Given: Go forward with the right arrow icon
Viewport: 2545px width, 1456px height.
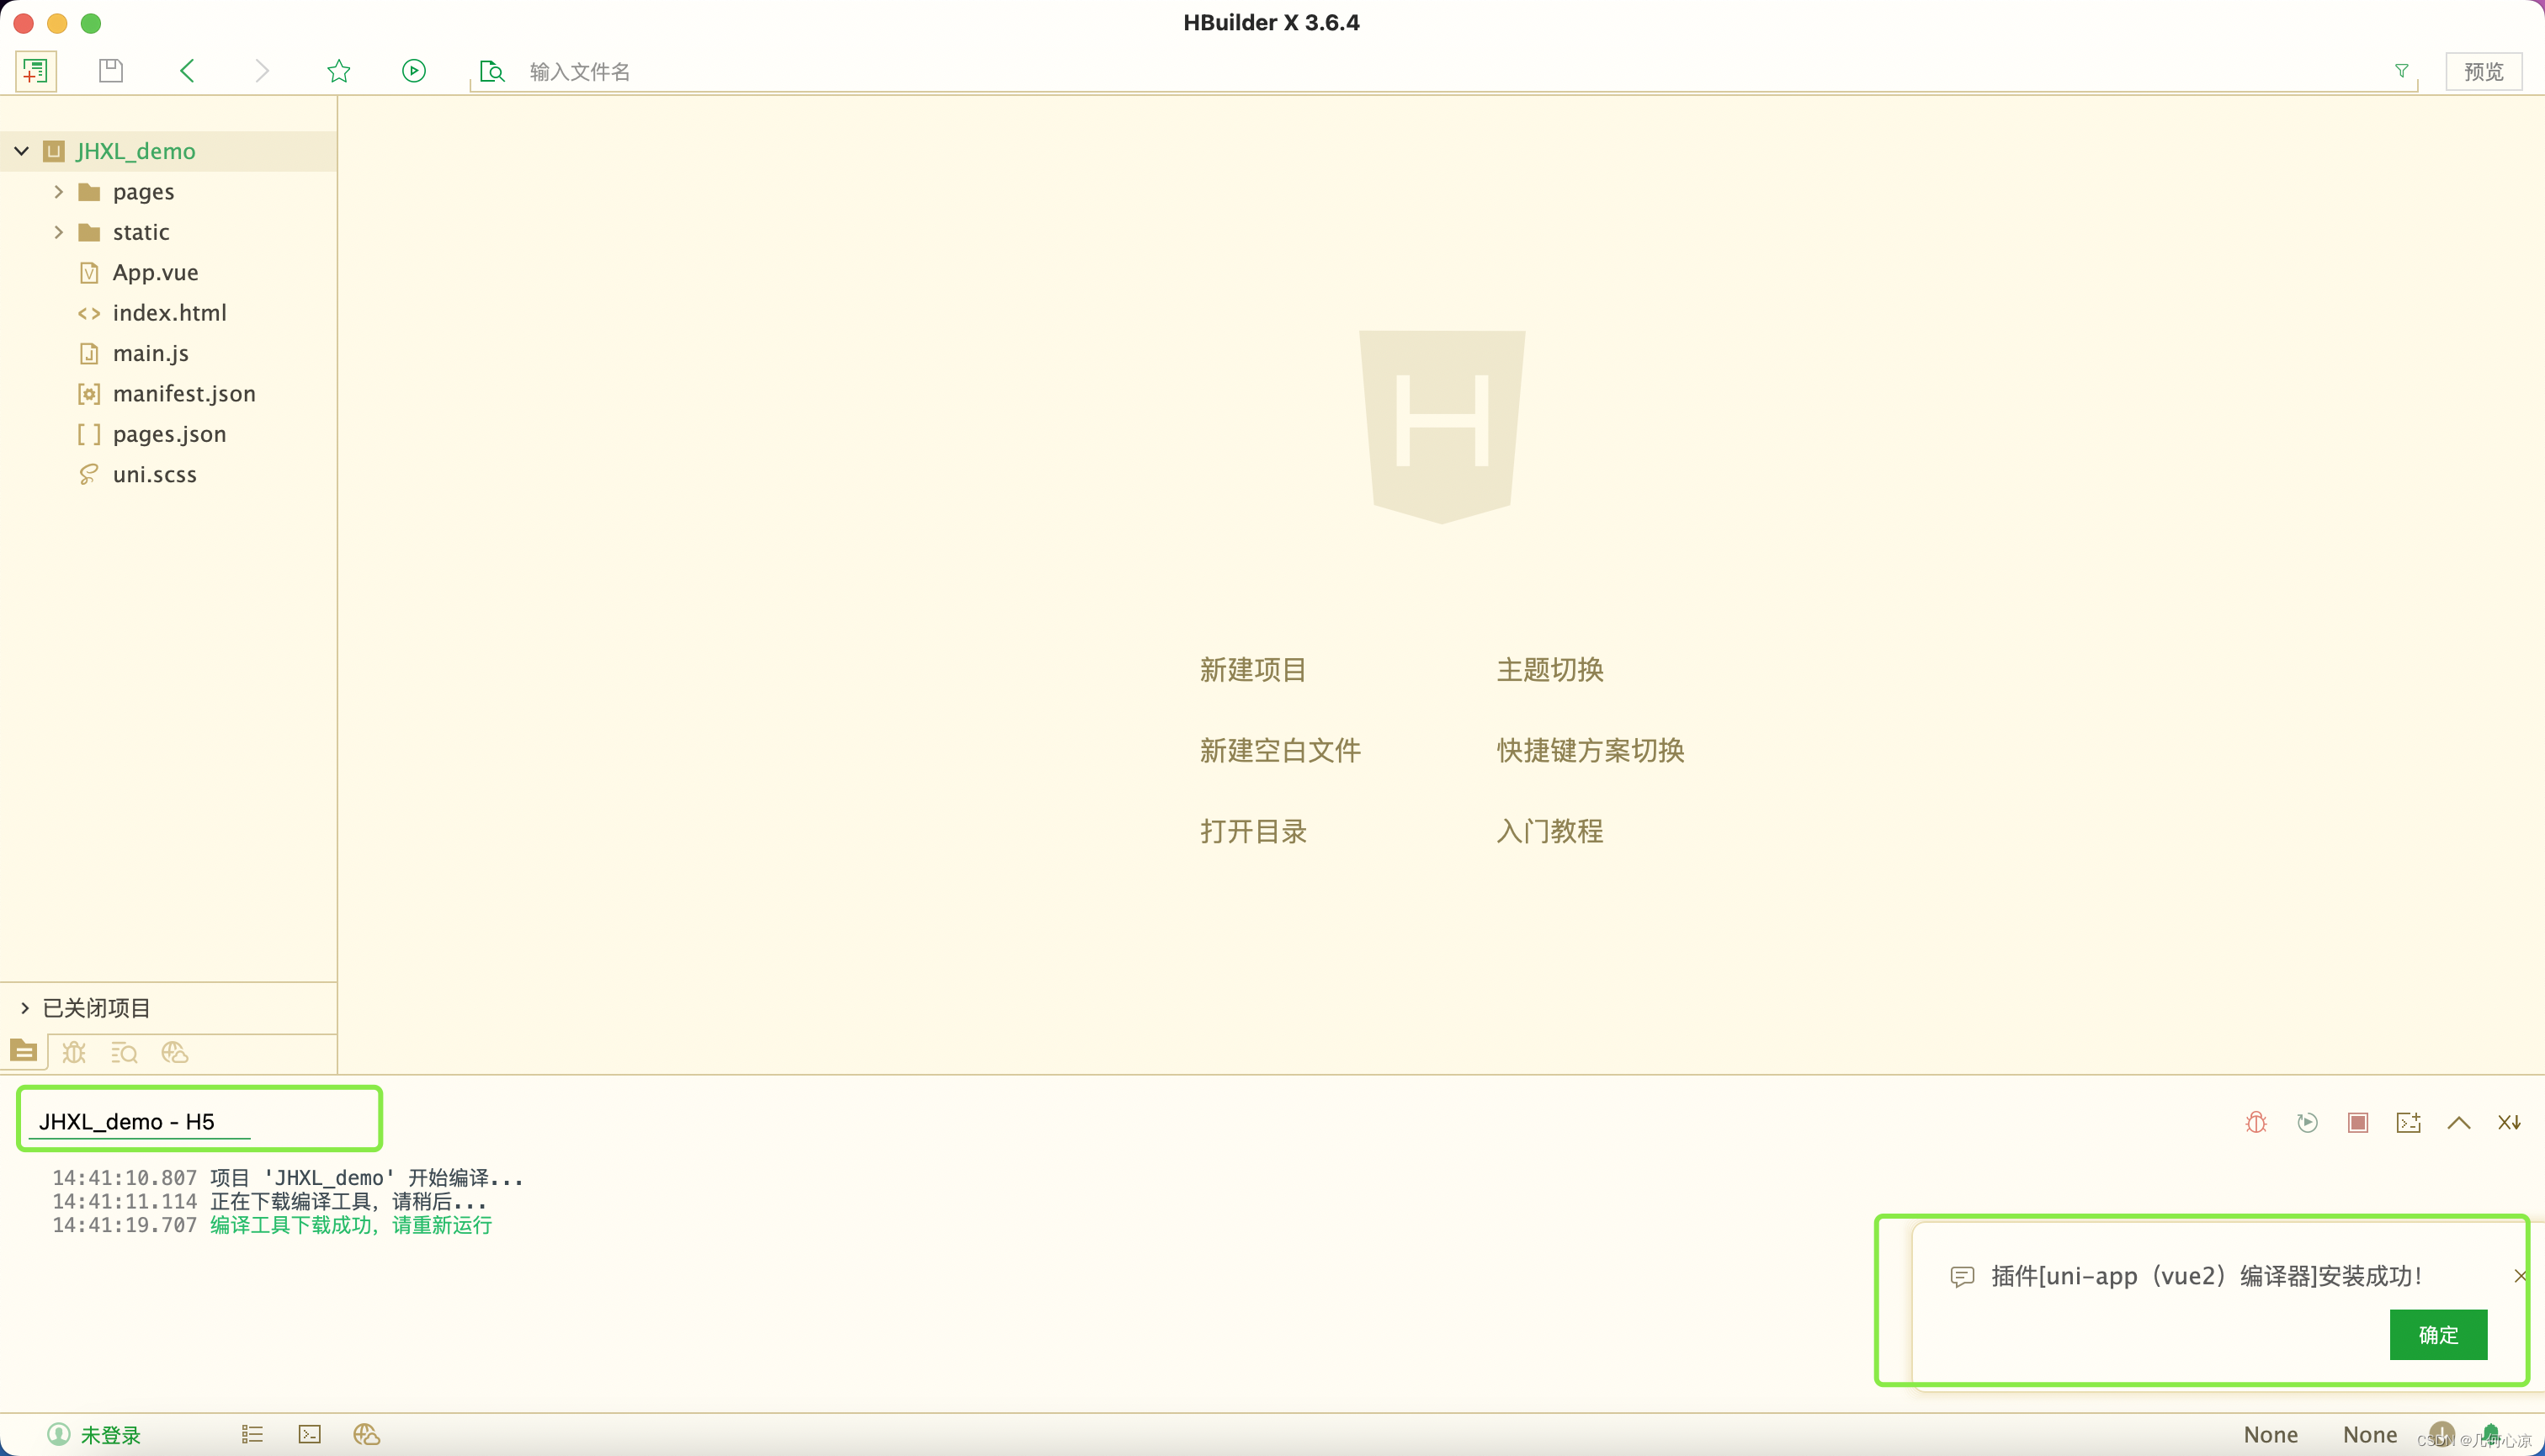Looking at the screenshot, I should [262, 71].
